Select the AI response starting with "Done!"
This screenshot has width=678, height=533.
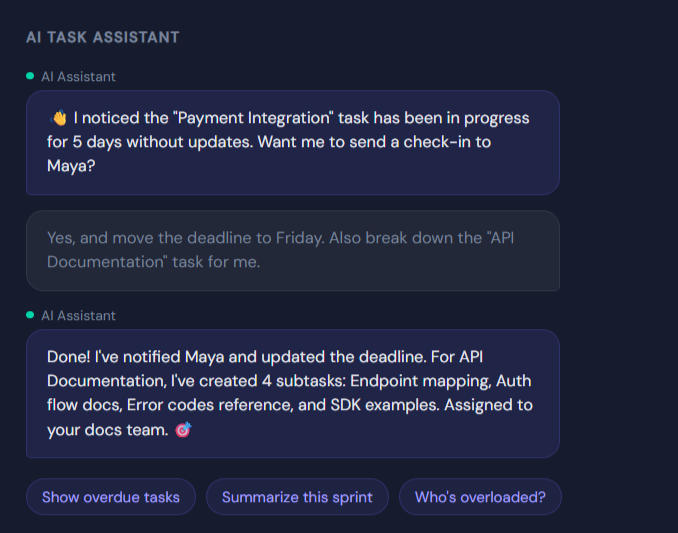[292, 393]
